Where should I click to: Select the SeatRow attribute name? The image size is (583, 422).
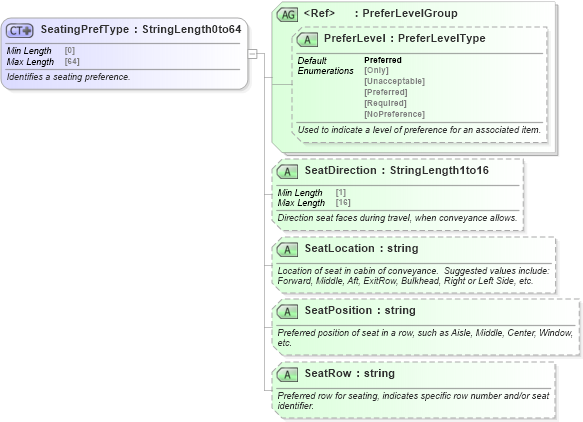(x=328, y=373)
